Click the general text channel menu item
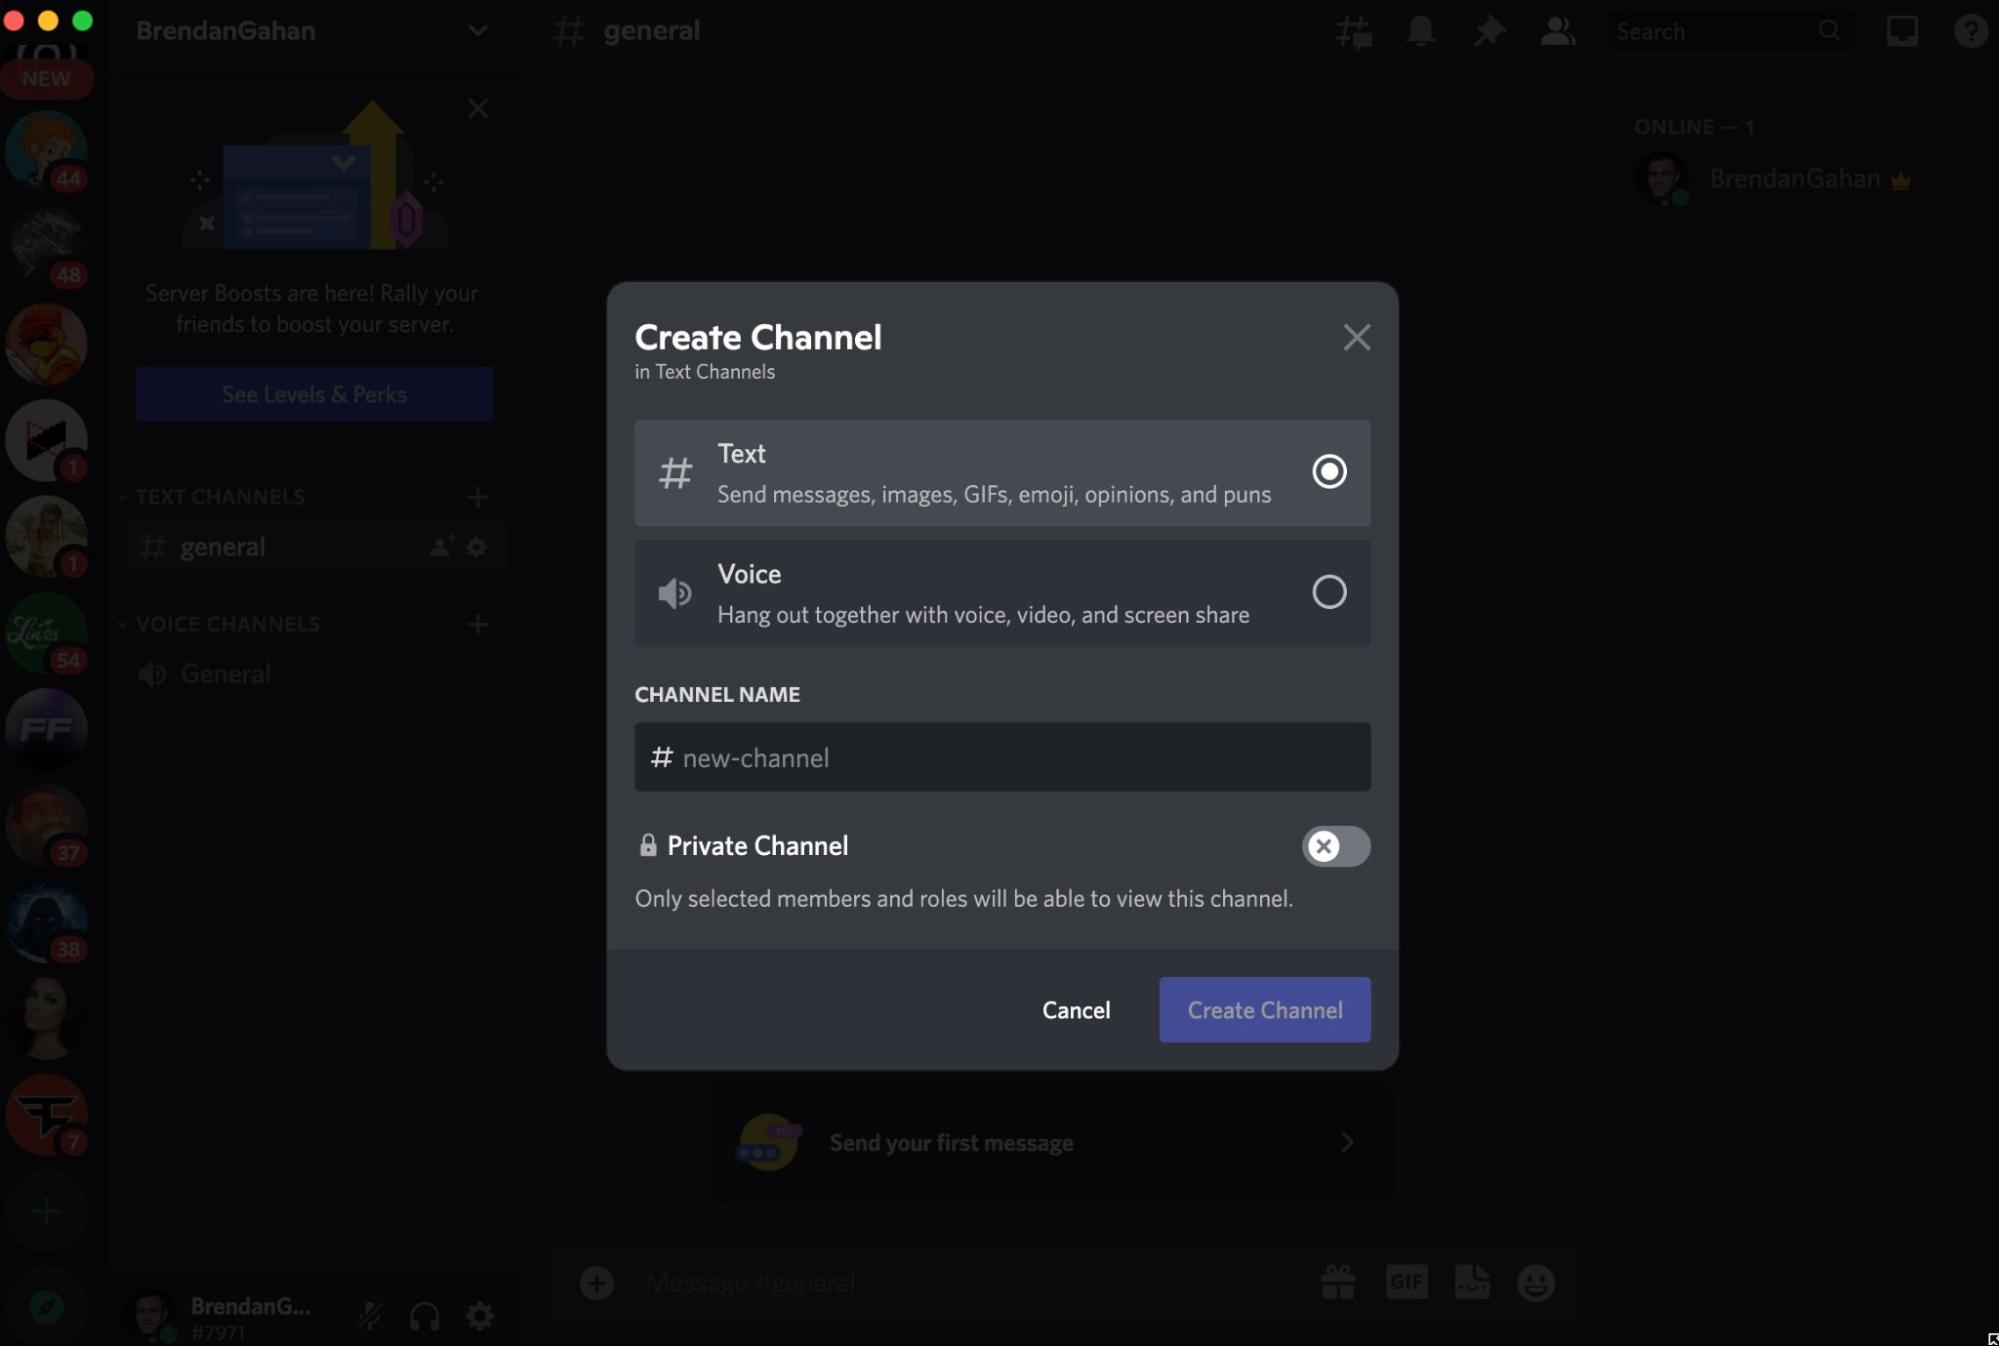 click(x=222, y=545)
